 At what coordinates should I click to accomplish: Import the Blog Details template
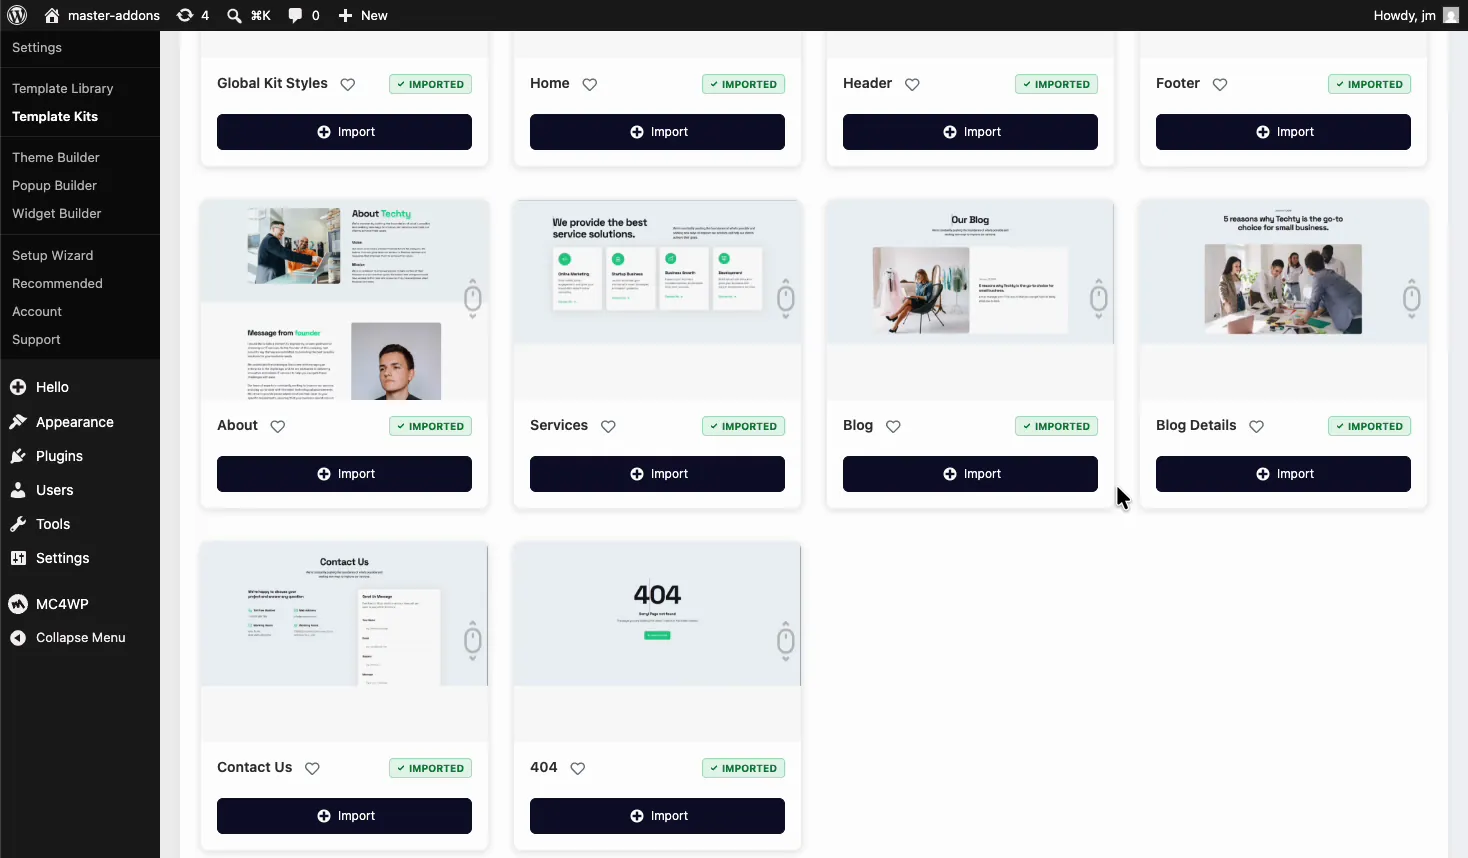click(1283, 474)
